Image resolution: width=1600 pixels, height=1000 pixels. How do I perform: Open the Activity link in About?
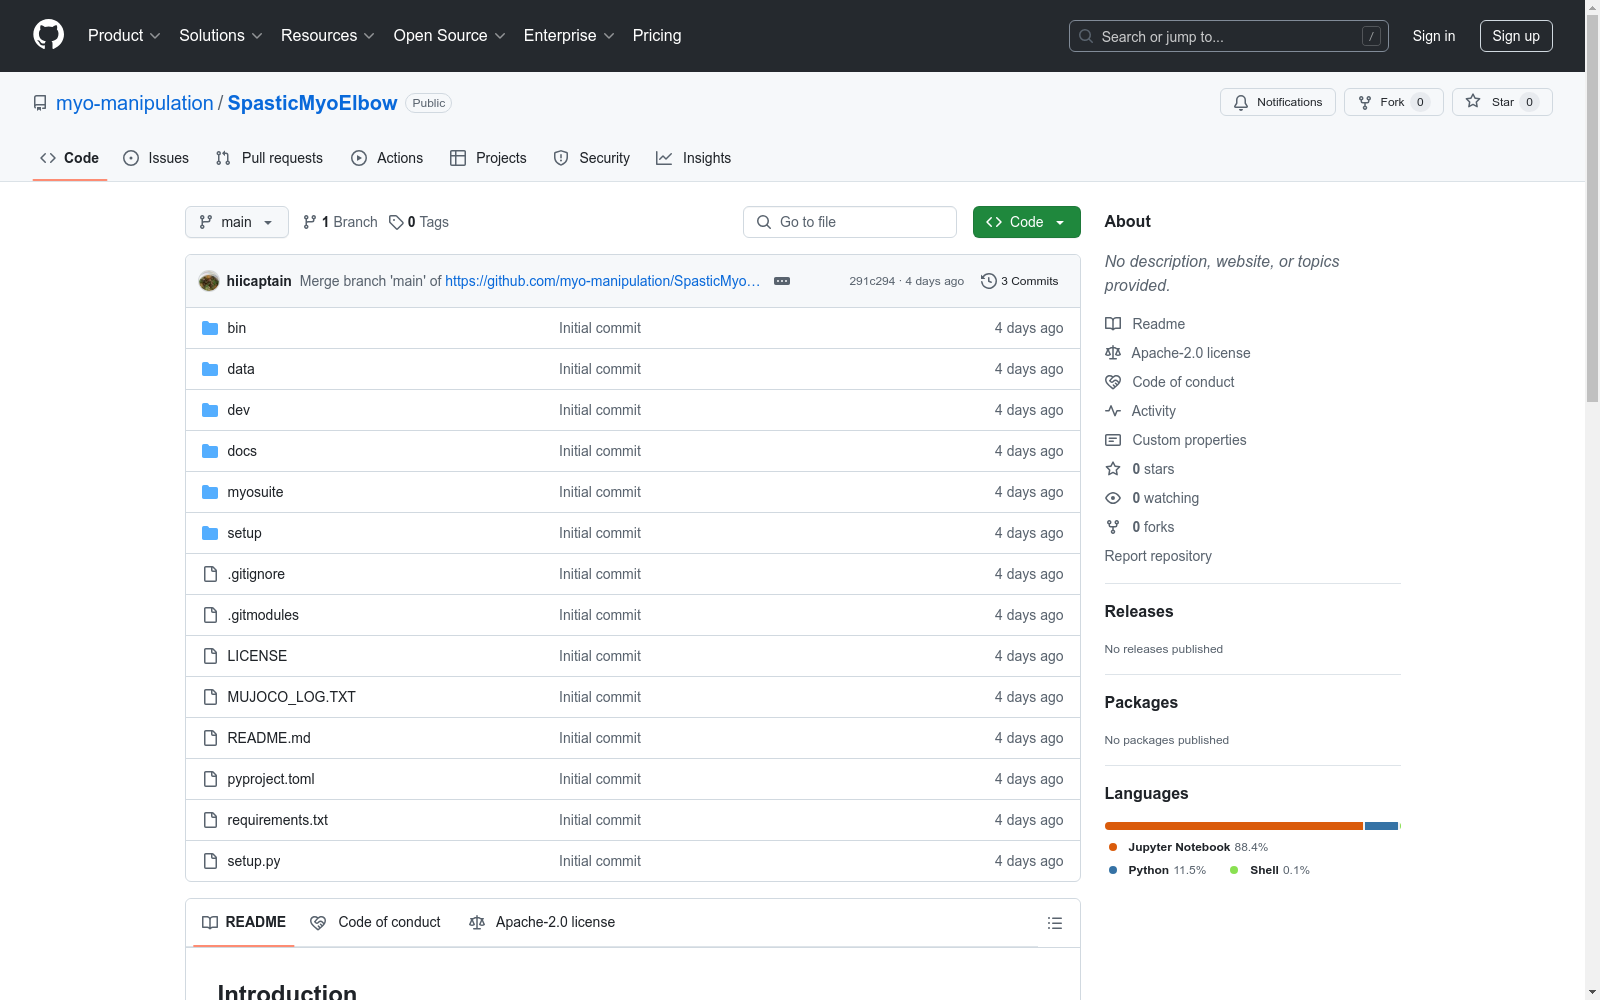pyautogui.click(x=1141, y=411)
